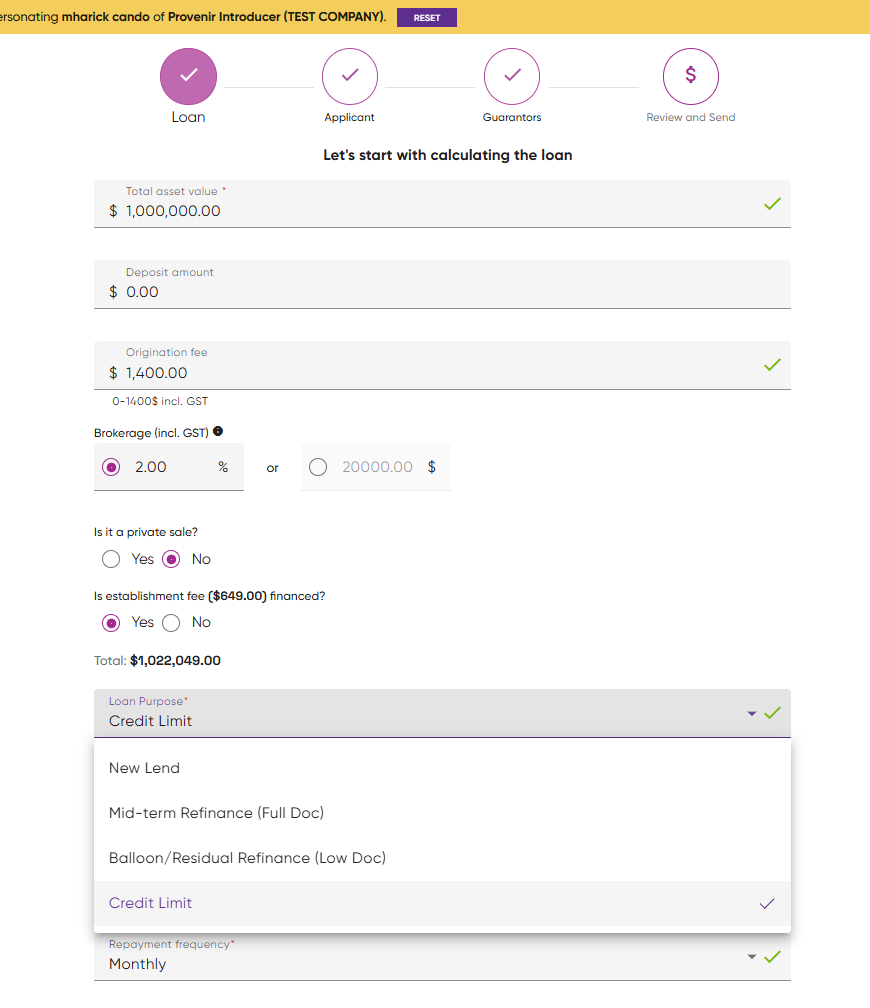Pick Balloon/Residual Refinance (Low Doc) option

point(442,858)
